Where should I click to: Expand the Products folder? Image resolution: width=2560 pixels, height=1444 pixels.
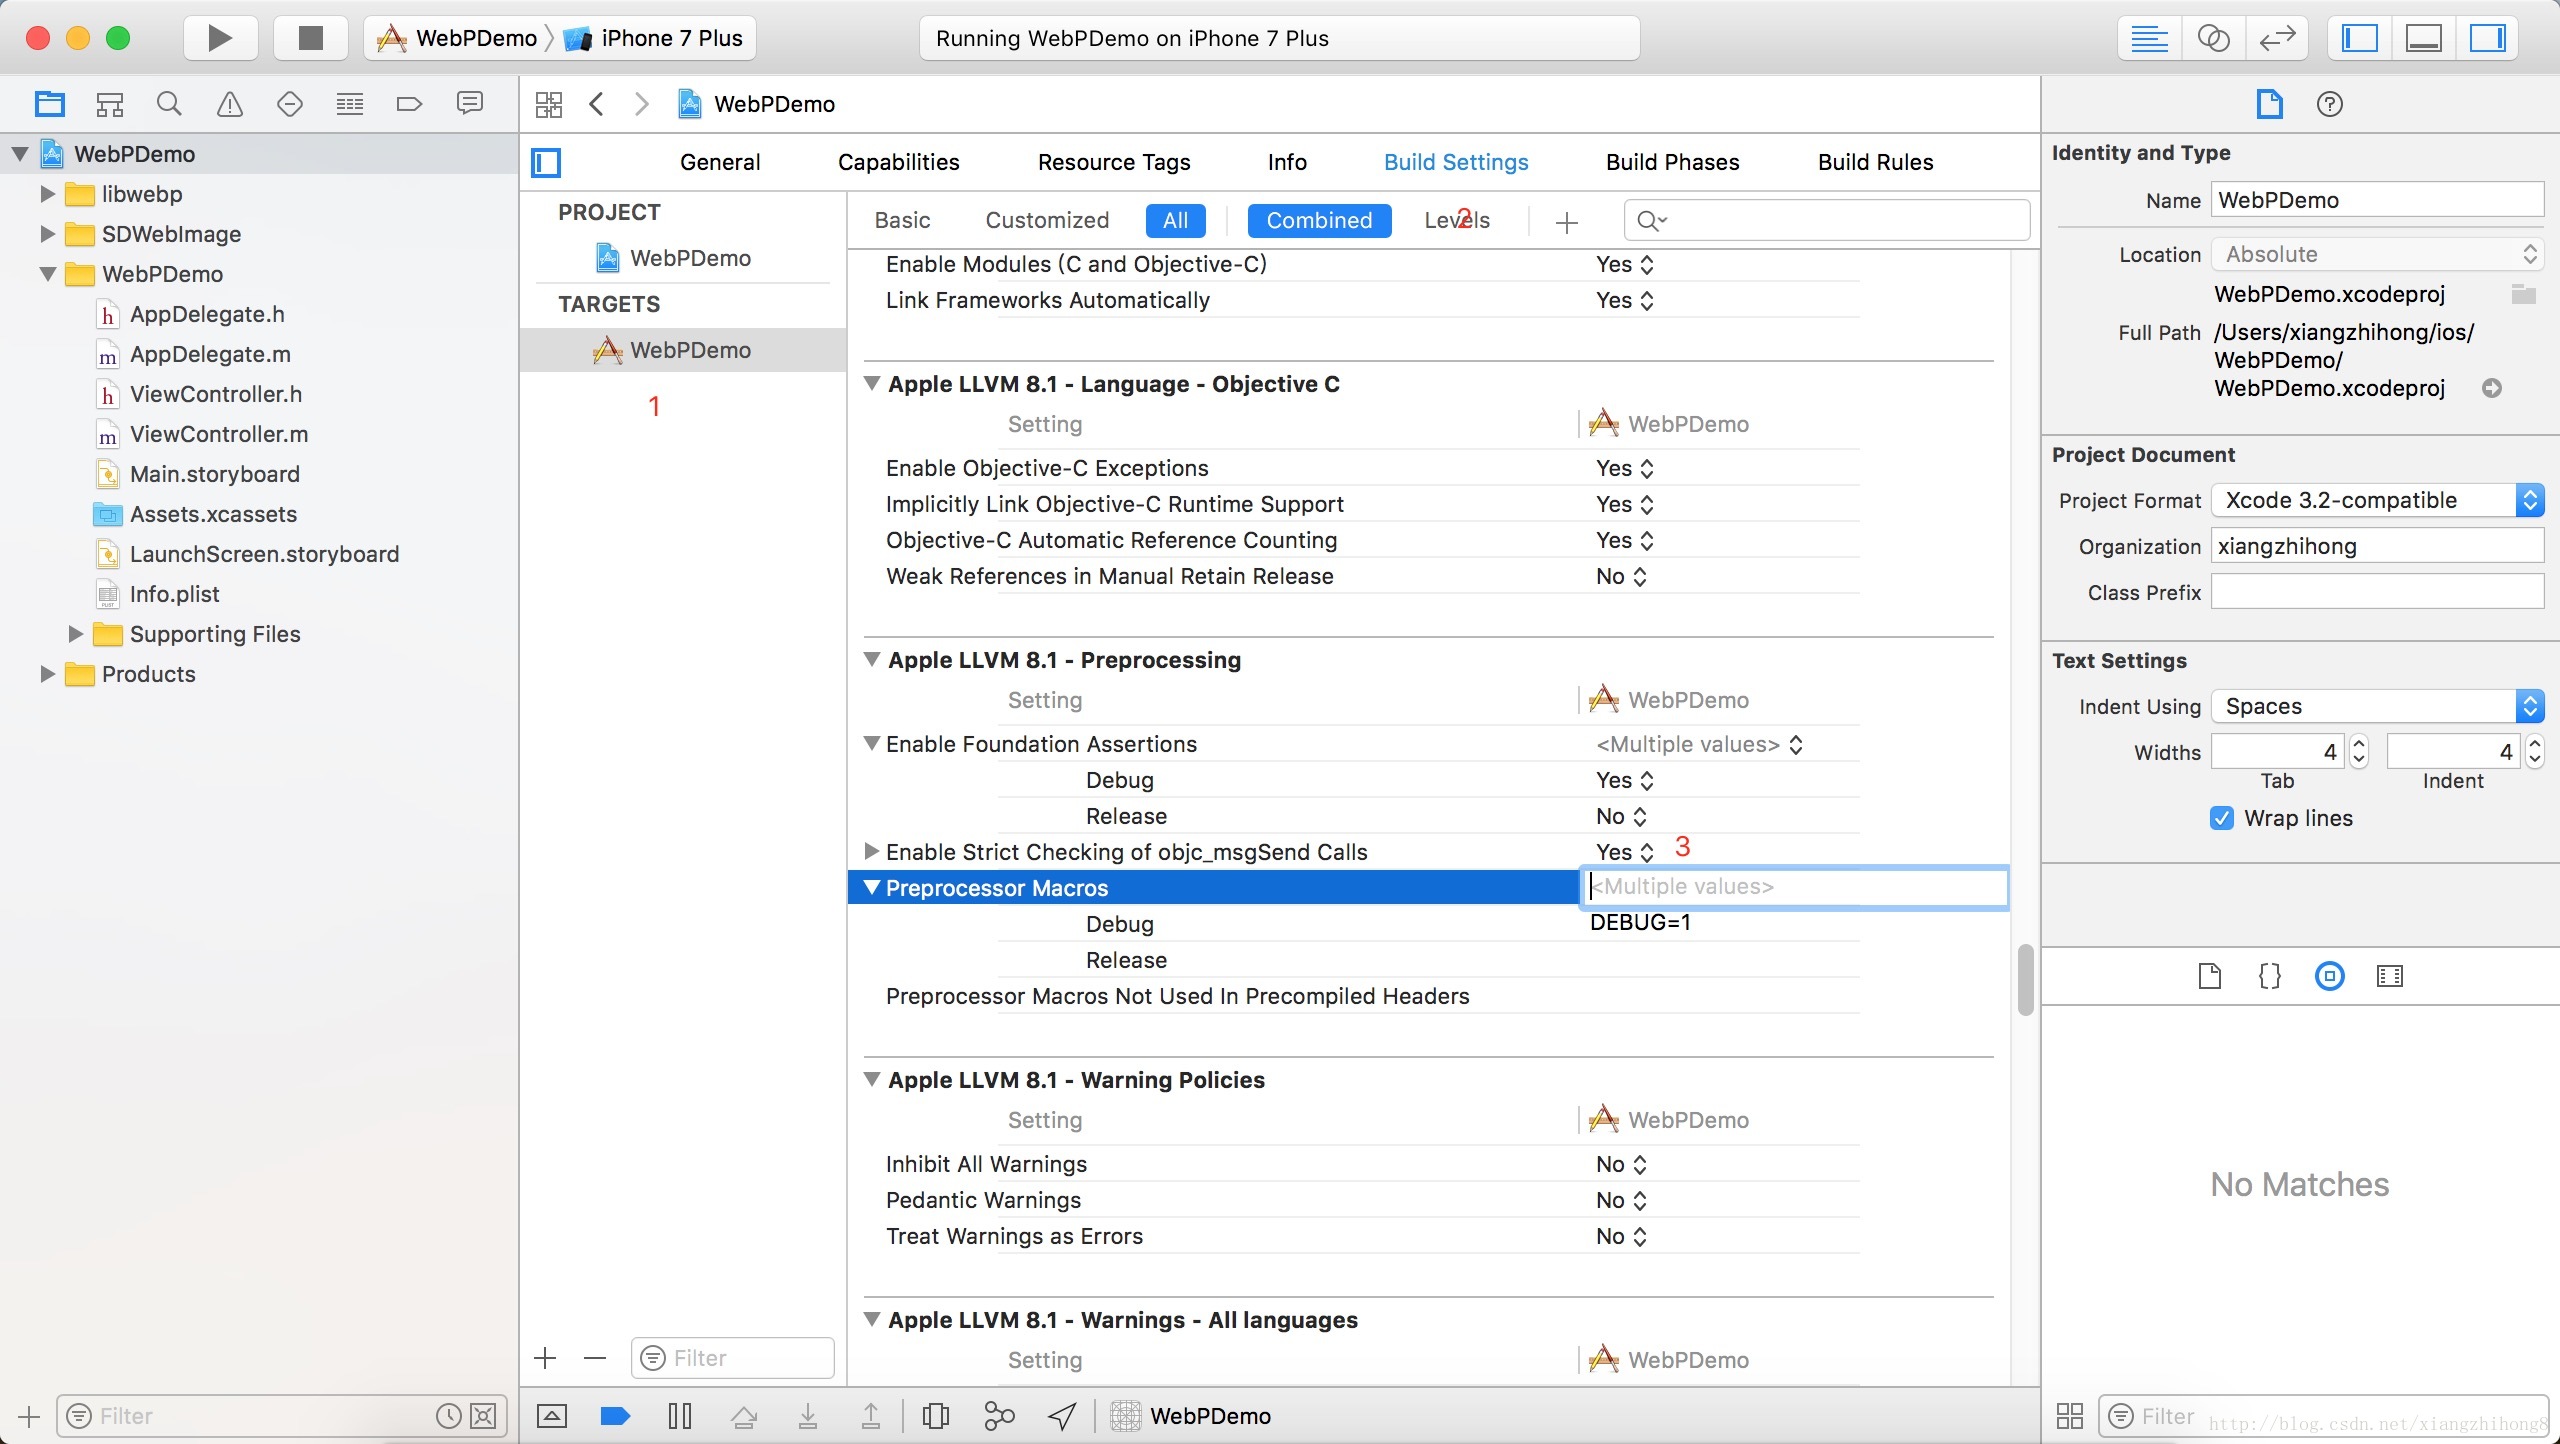pyautogui.click(x=46, y=674)
